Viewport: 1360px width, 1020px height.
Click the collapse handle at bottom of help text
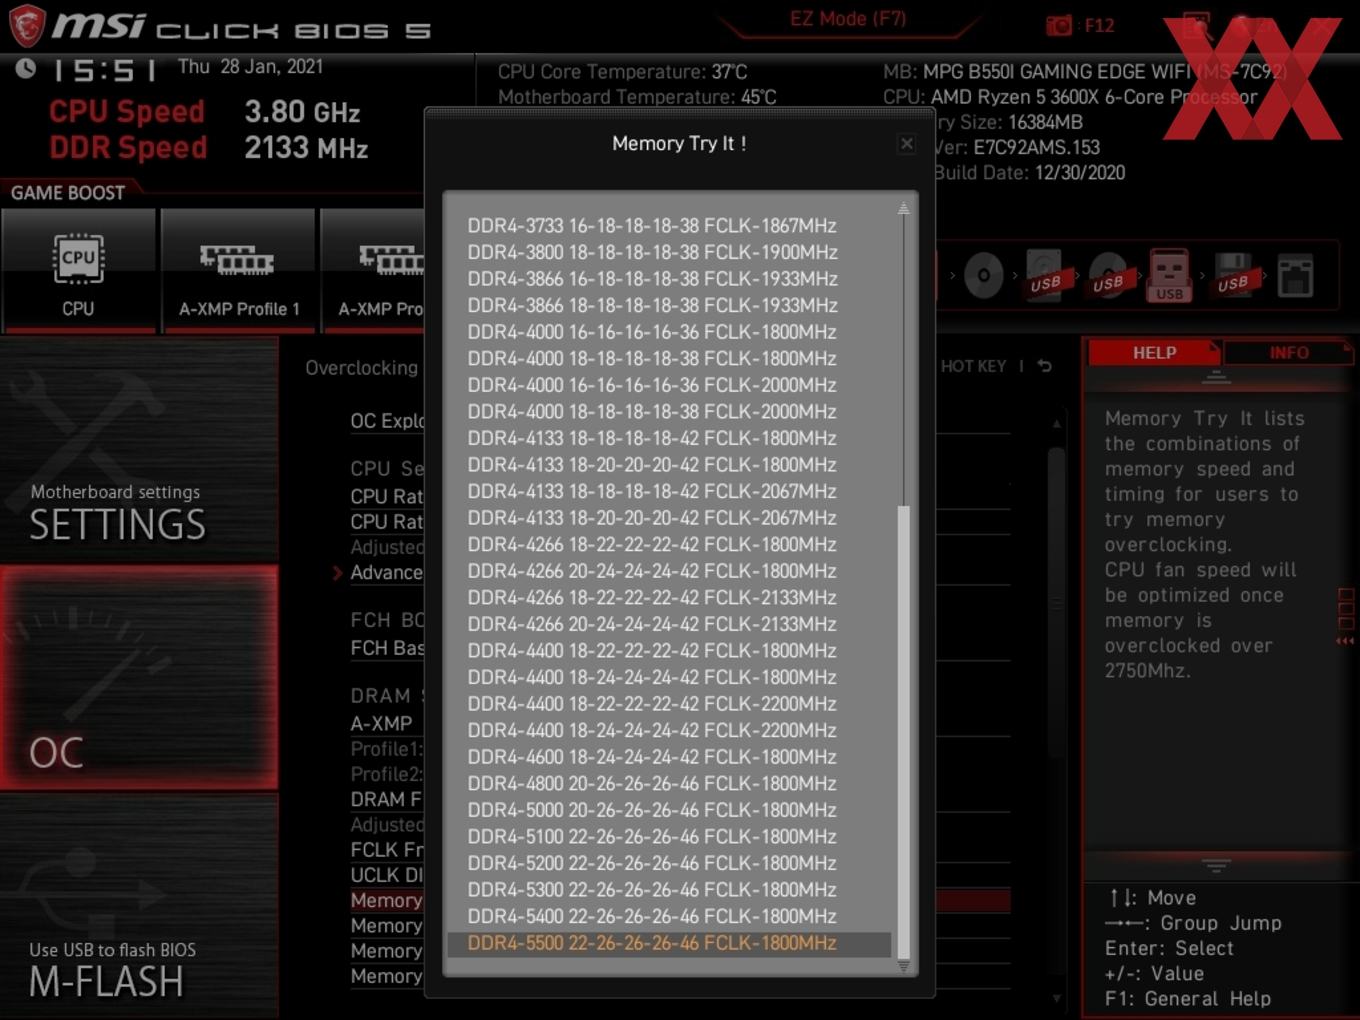(1216, 864)
